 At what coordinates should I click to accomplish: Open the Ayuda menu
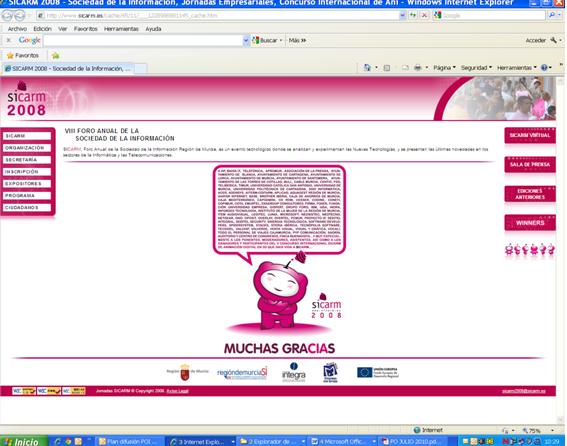click(153, 29)
